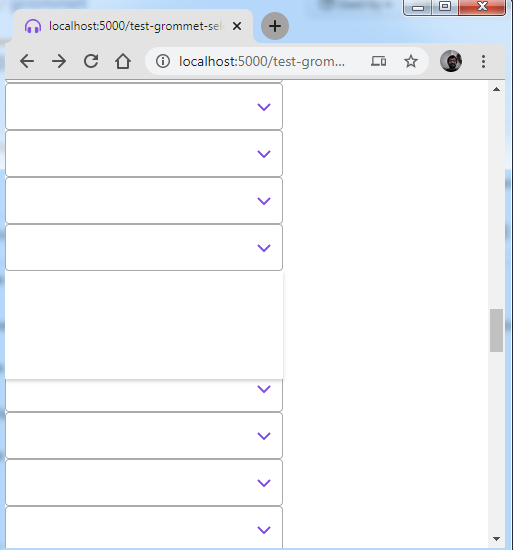Open Chrome's three-dot menu
Viewport: 513px width, 550px height.
tap(483, 61)
